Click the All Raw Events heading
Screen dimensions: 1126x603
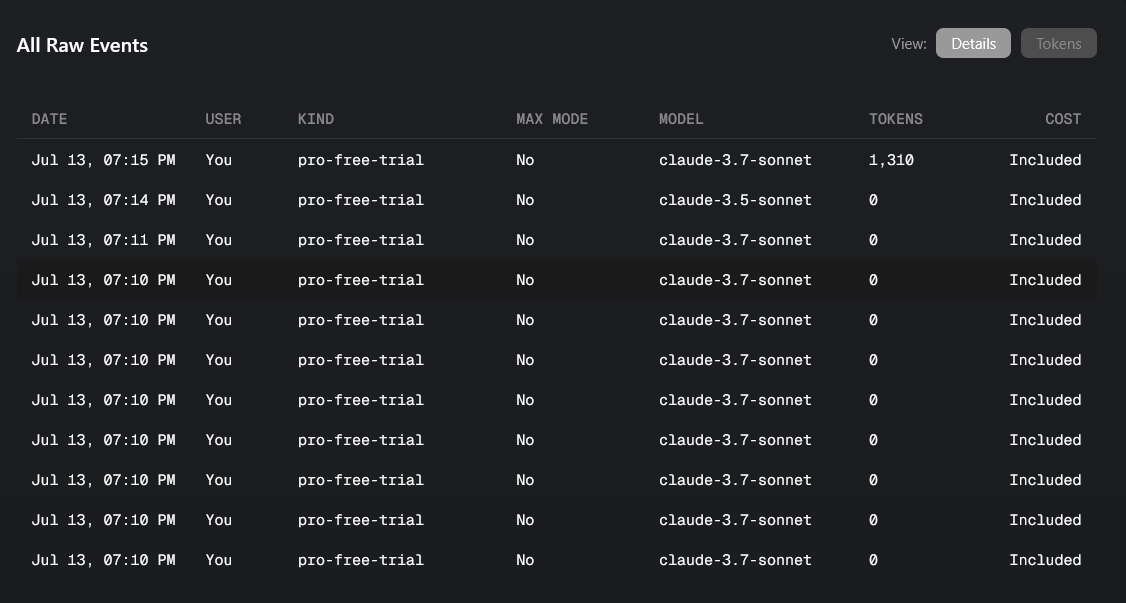(x=82, y=46)
